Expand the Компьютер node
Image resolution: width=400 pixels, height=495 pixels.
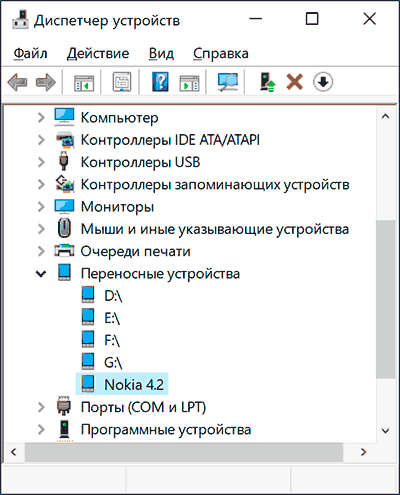coord(41,117)
